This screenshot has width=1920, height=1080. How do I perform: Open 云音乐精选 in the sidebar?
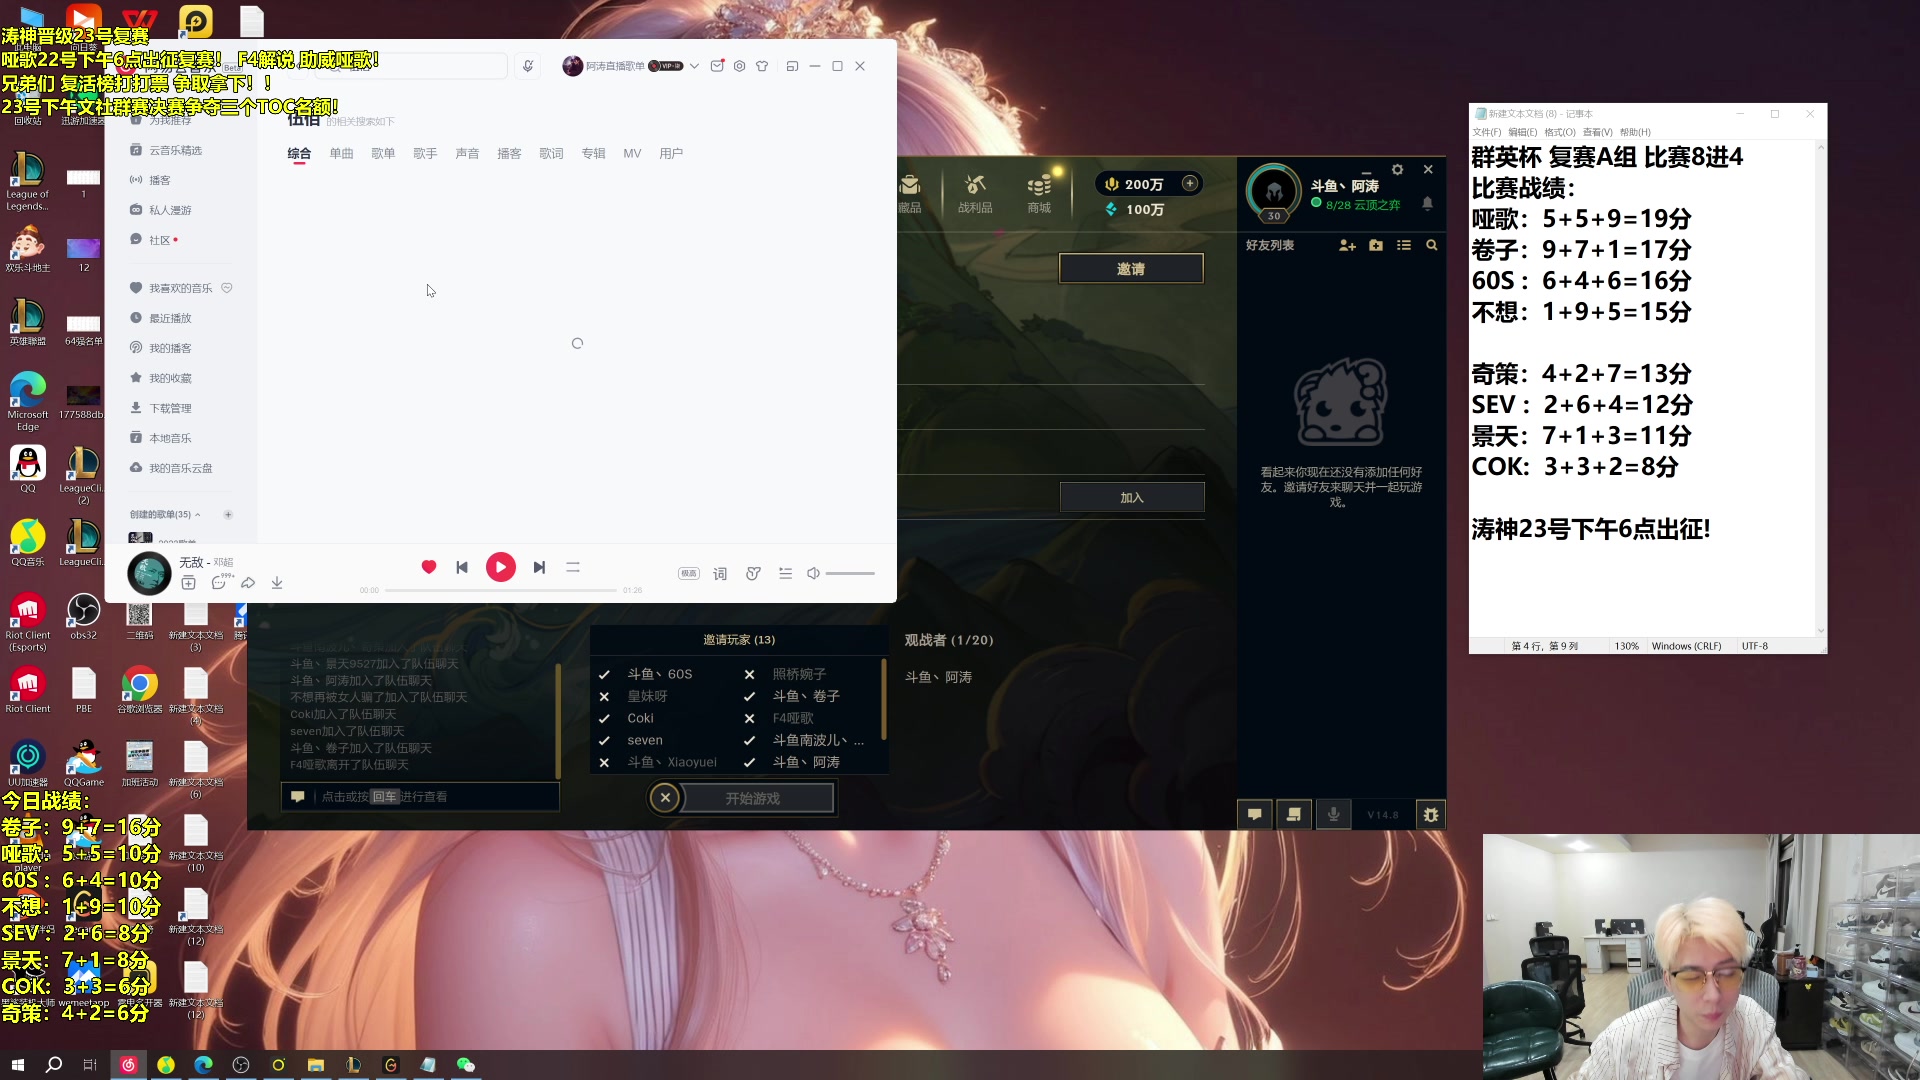175,150
